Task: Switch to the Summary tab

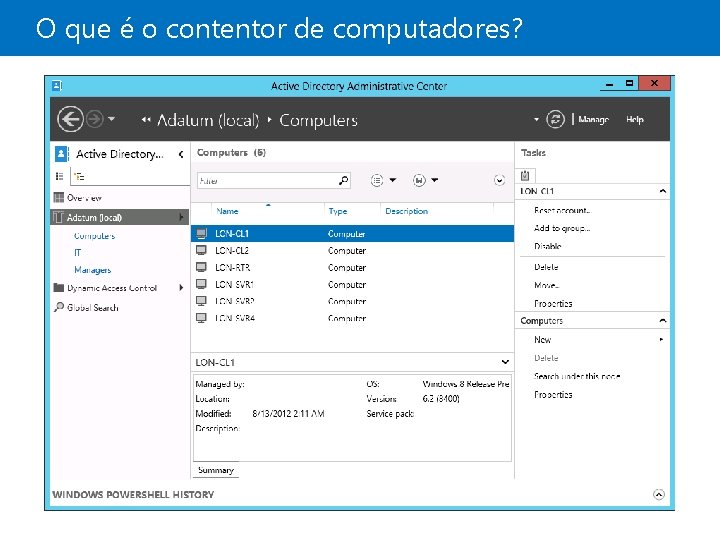Action: point(216,470)
